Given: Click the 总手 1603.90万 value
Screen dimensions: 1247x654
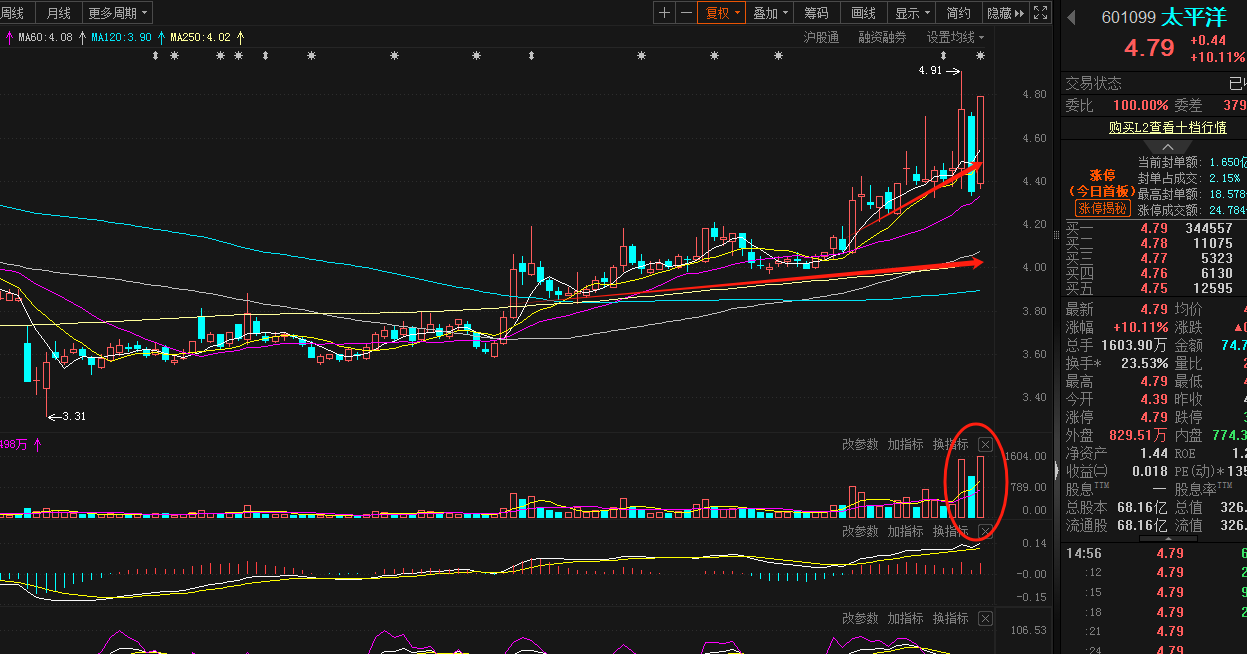Looking at the screenshot, I should coord(1133,345).
